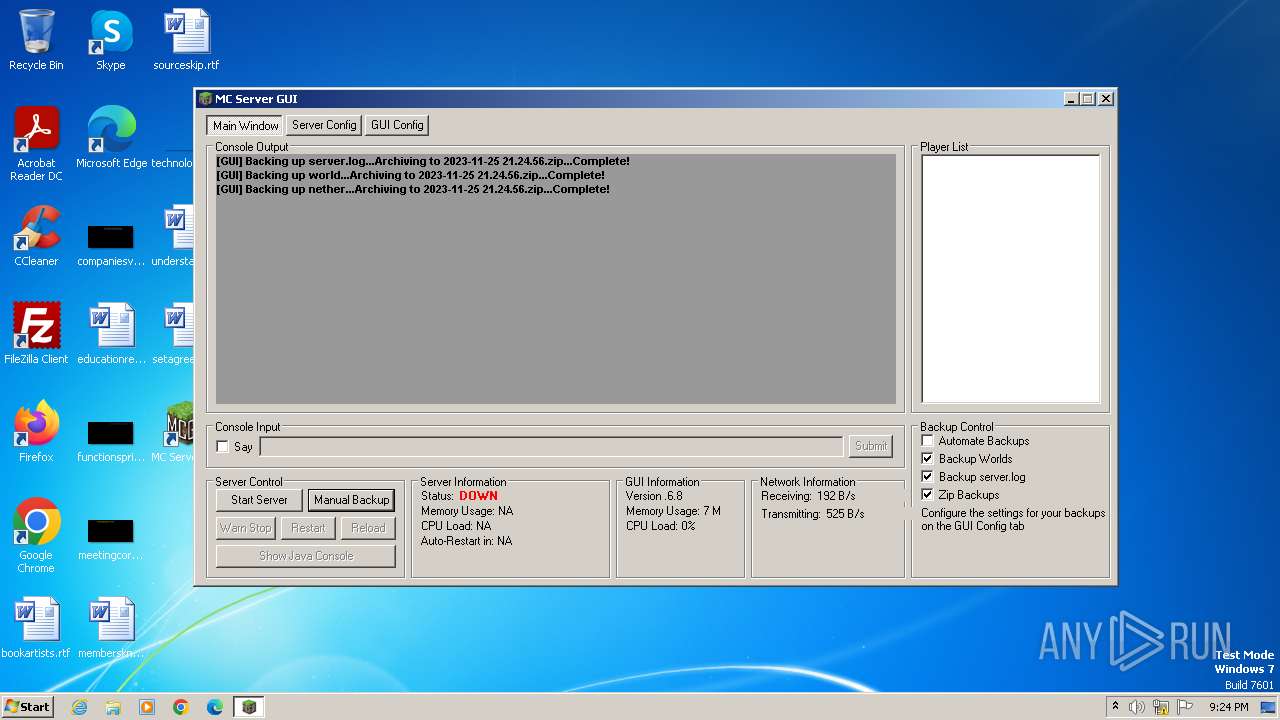Viewport: 1280px width, 720px height.
Task: Click the Start Server button
Action: 259,500
